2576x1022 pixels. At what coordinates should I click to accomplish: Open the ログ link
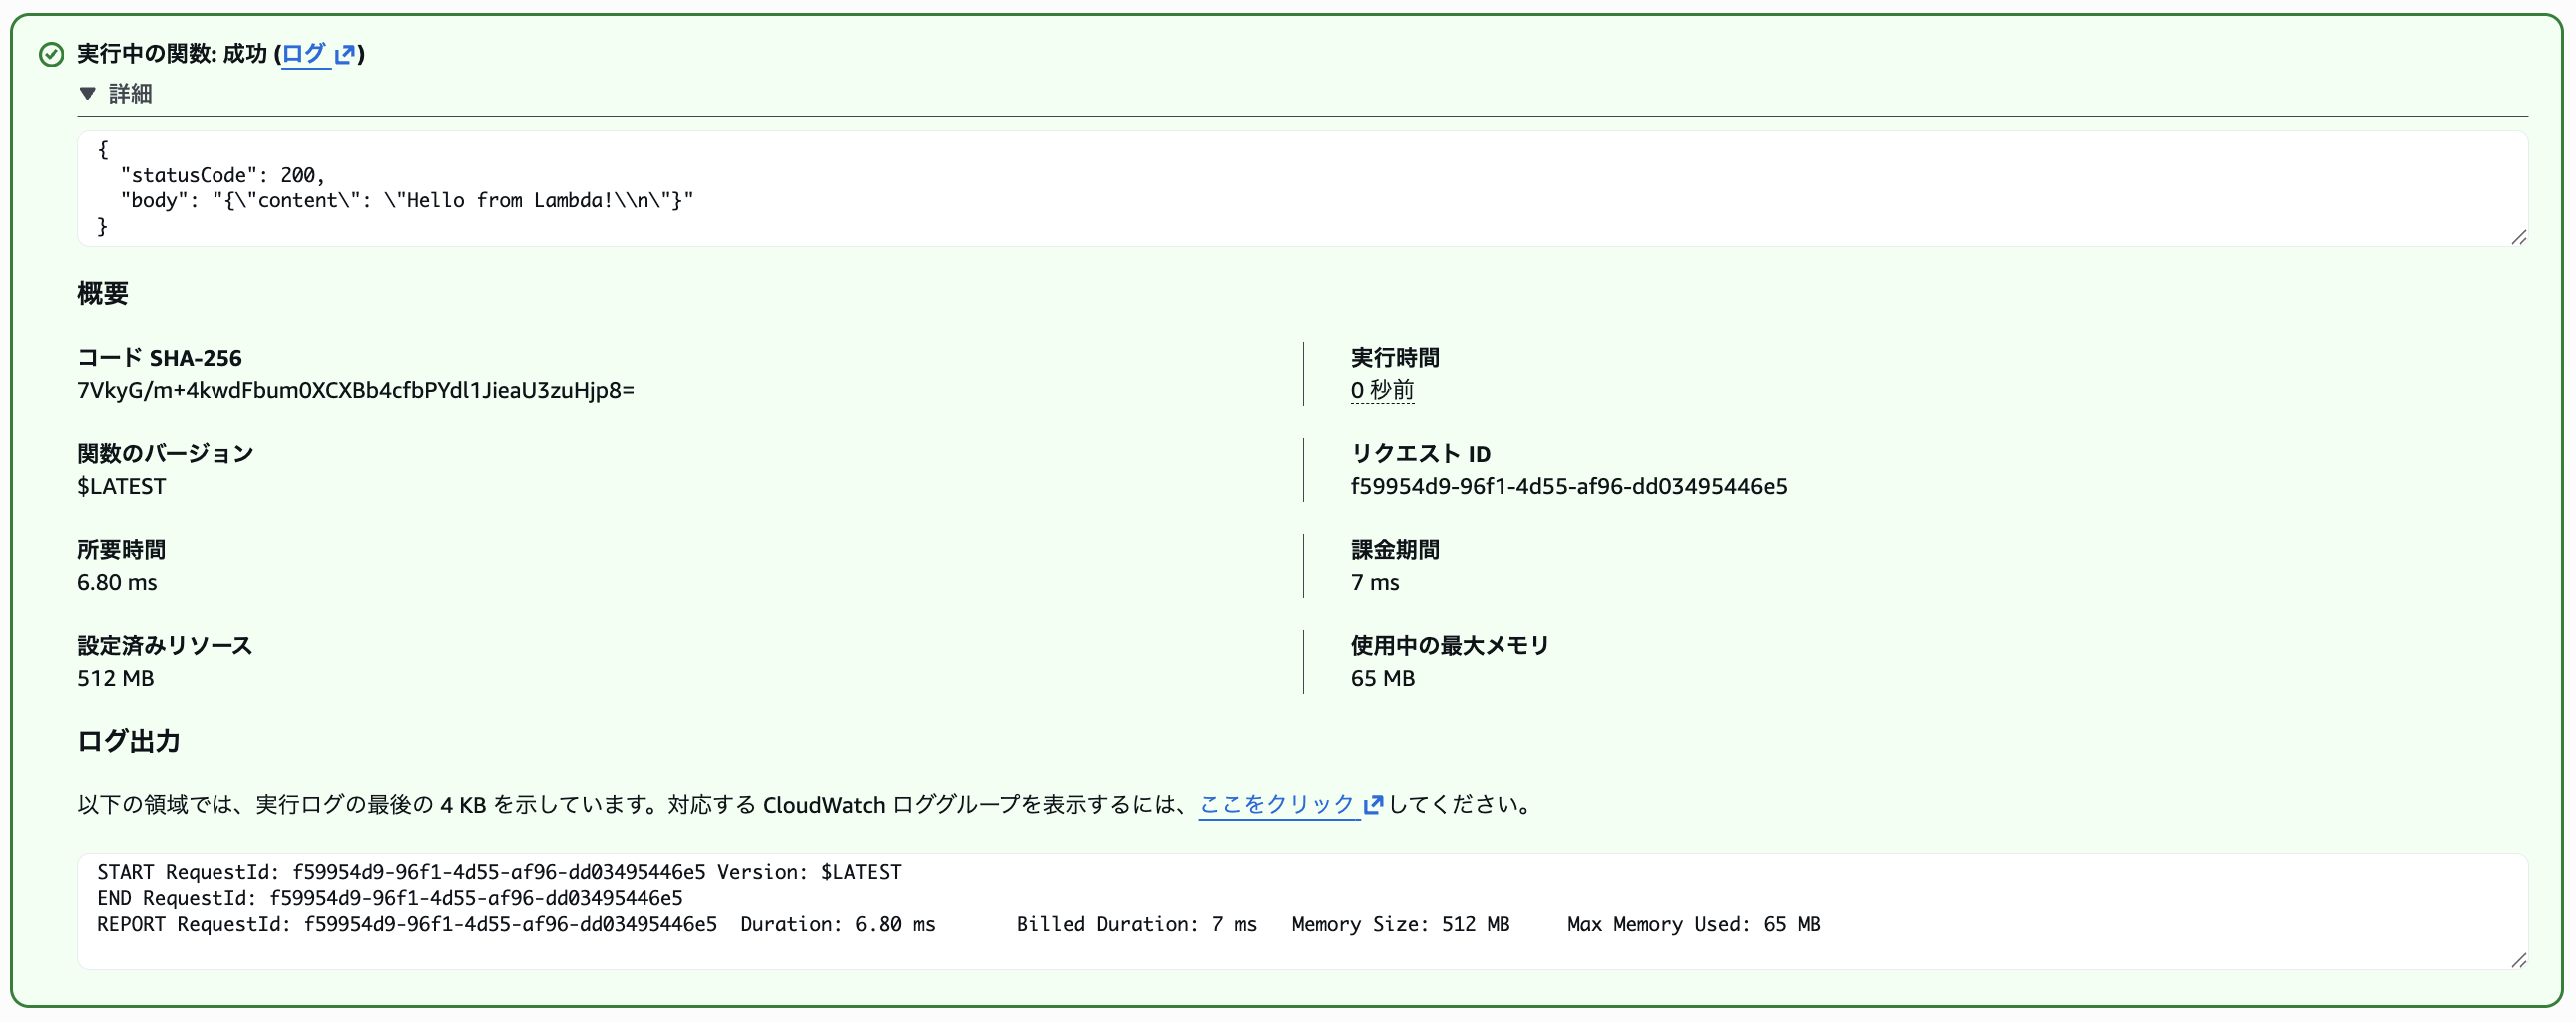tap(303, 55)
